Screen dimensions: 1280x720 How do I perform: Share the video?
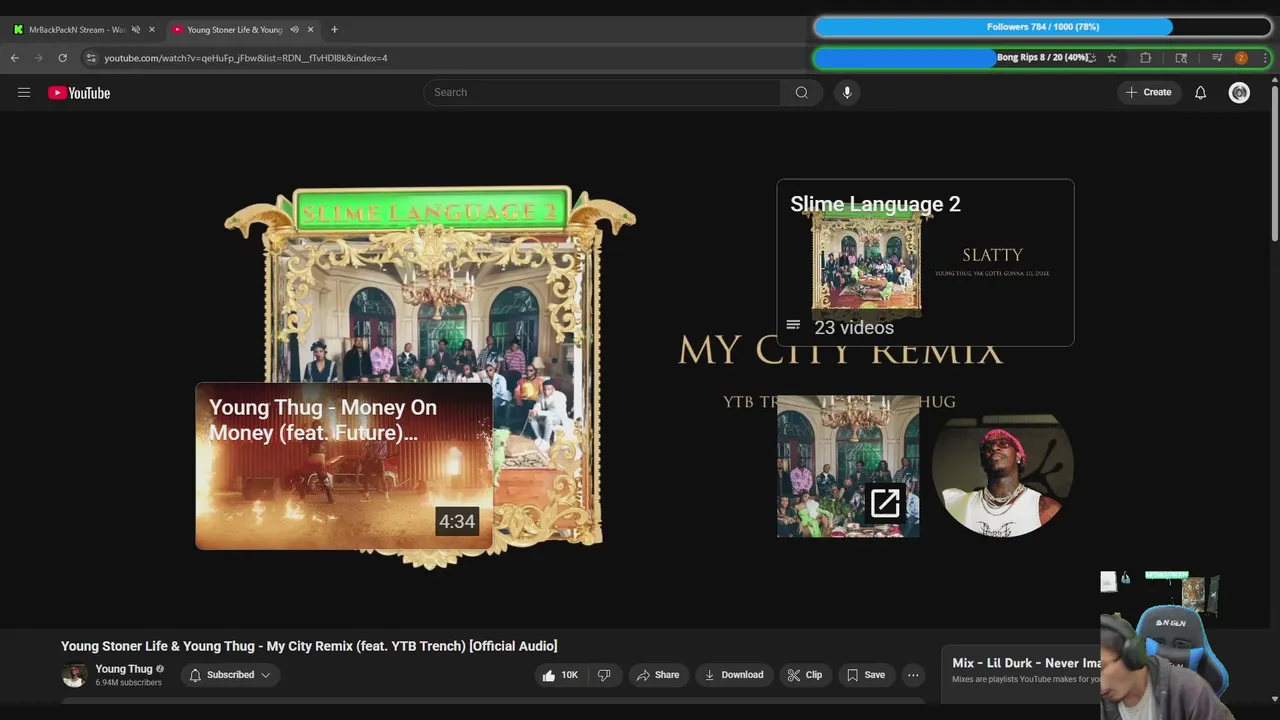click(658, 675)
